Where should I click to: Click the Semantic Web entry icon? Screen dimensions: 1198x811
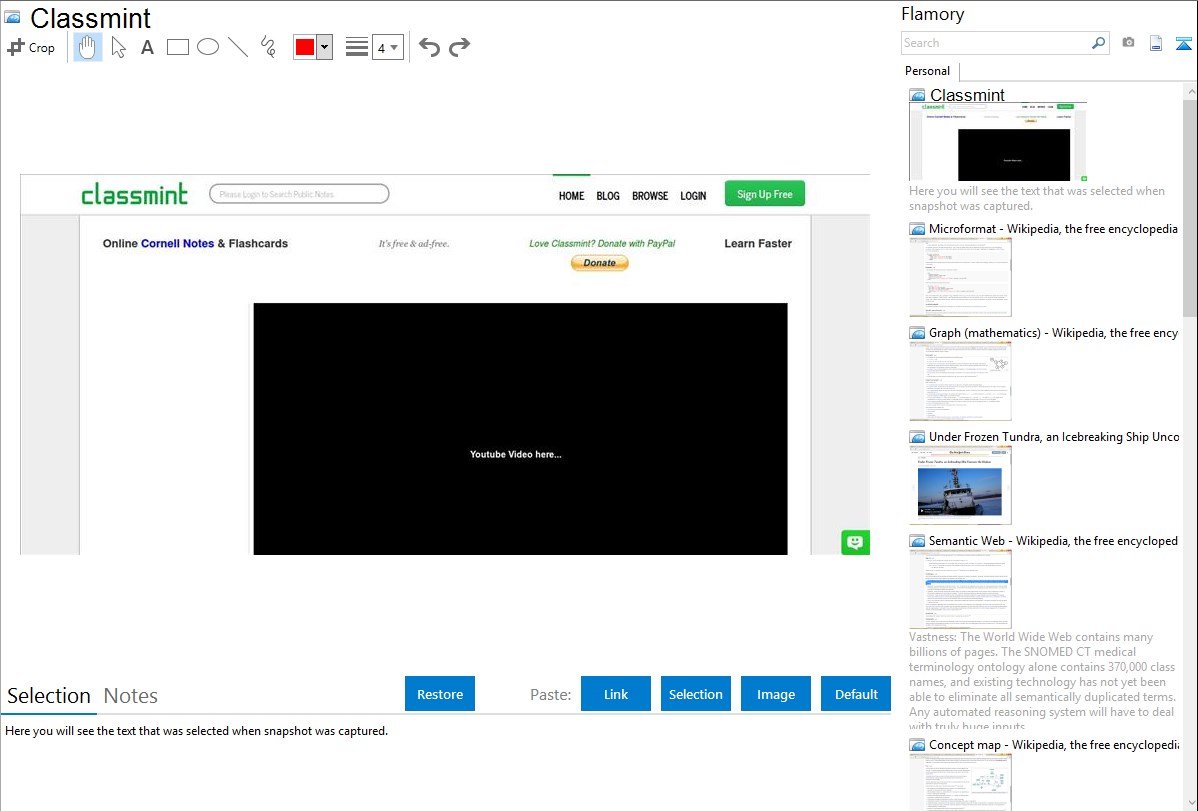pos(917,540)
